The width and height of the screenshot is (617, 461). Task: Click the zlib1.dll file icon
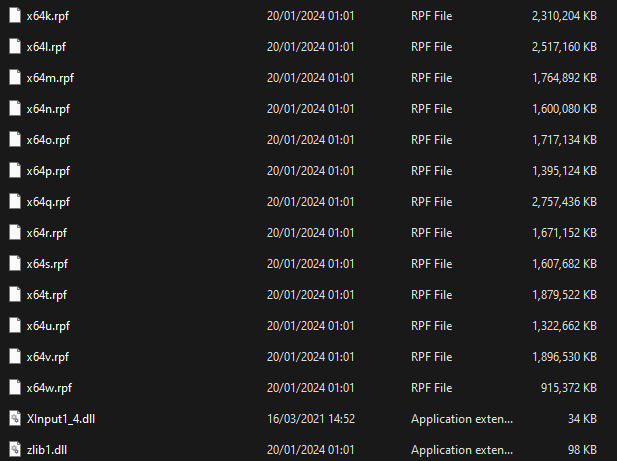[x=15, y=450]
